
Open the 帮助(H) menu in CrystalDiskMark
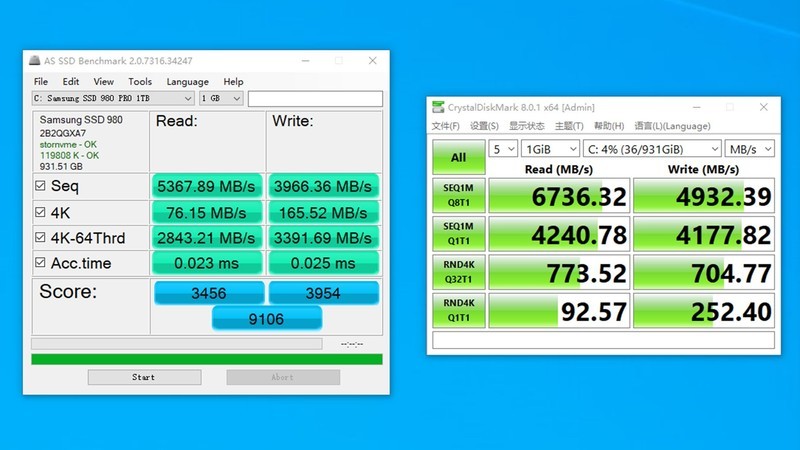pos(609,126)
